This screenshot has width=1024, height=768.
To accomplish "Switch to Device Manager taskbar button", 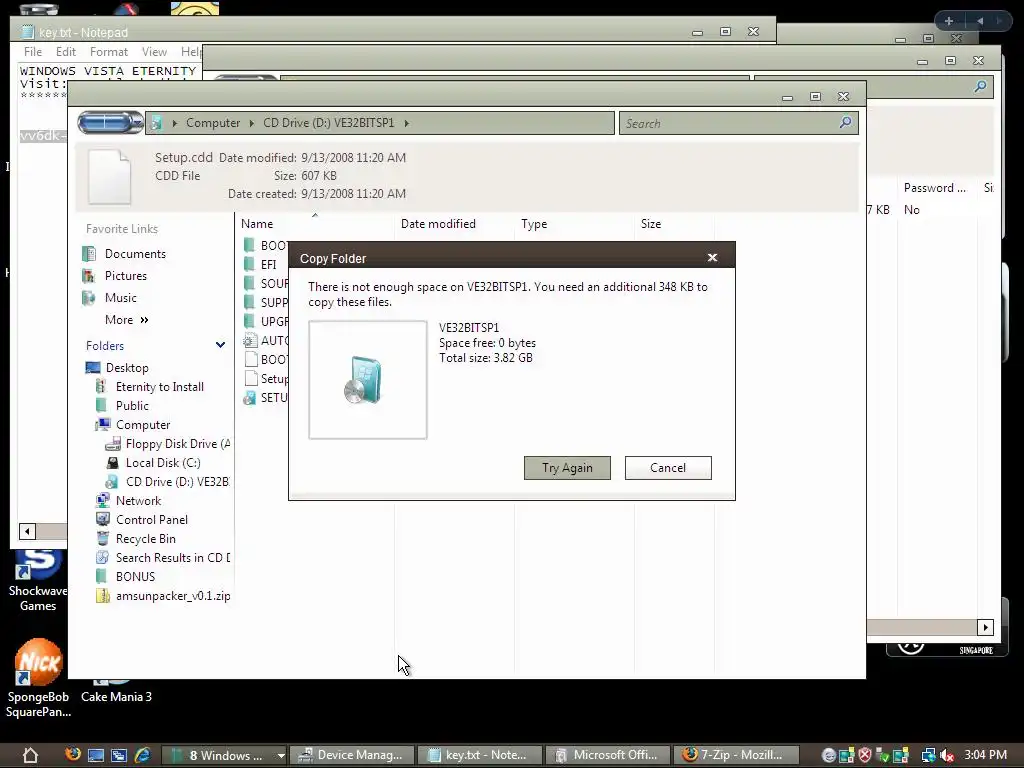I will tap(352, 755).
